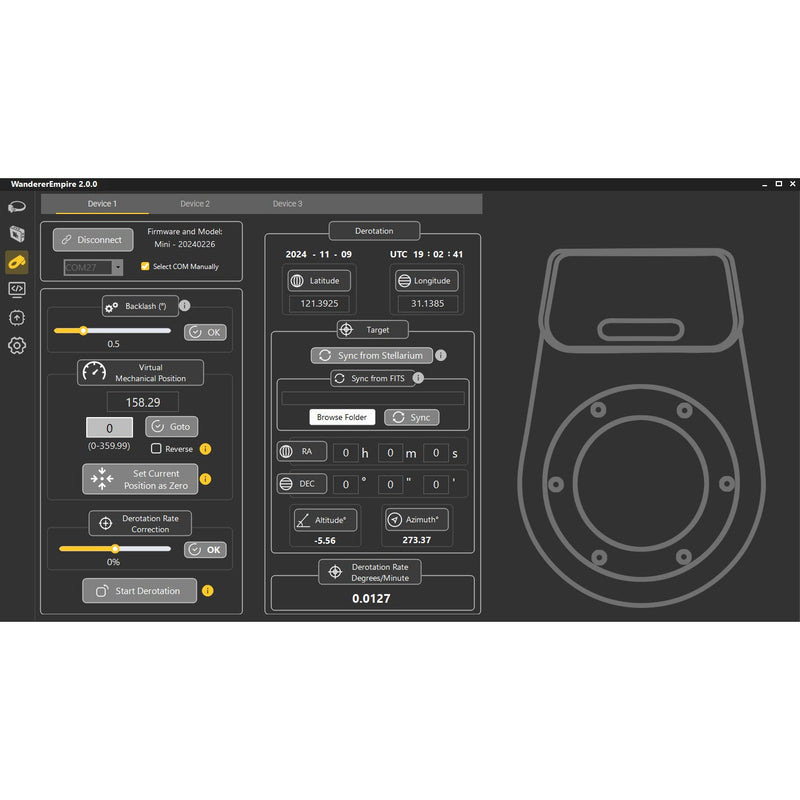Toggle Select COM Manually checkbox
The width and height of the screenshot is (800, 800).
pyautogui.click(x=145, y=266)
